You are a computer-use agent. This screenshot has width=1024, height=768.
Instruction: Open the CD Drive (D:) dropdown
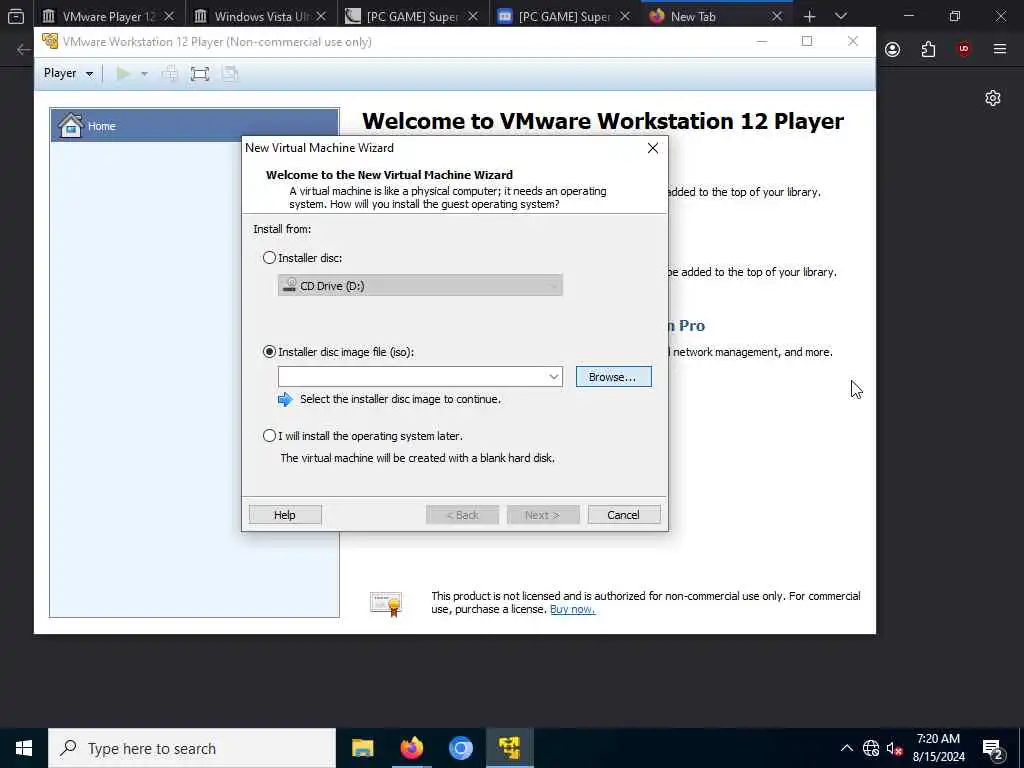tap(420, 285)
